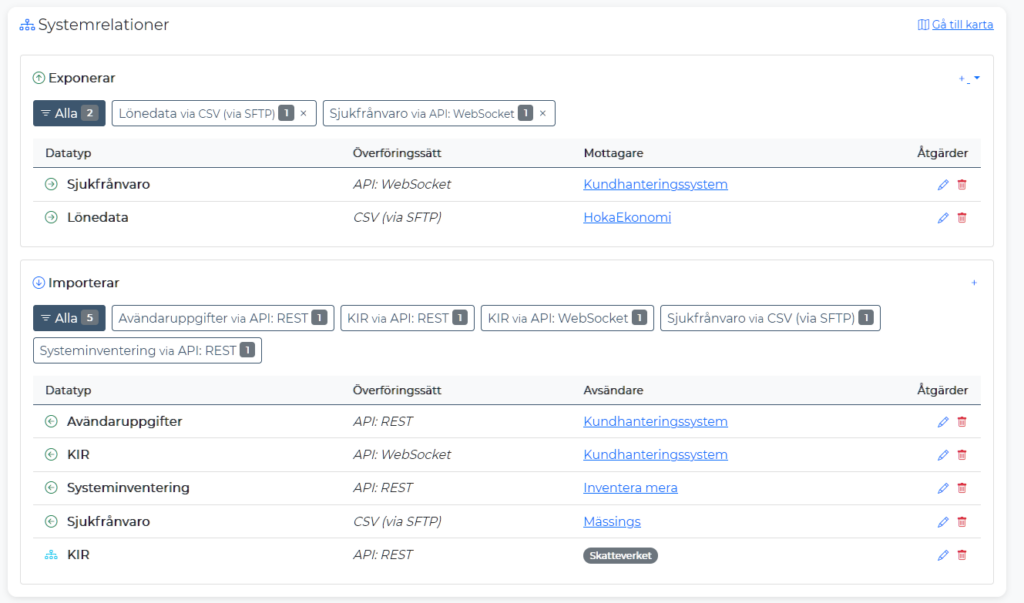Image resolution: width=1024 pixels, height=603 pixels.
Task: Edit the KIR Skatteverket relation
Action: click(943, 555)
